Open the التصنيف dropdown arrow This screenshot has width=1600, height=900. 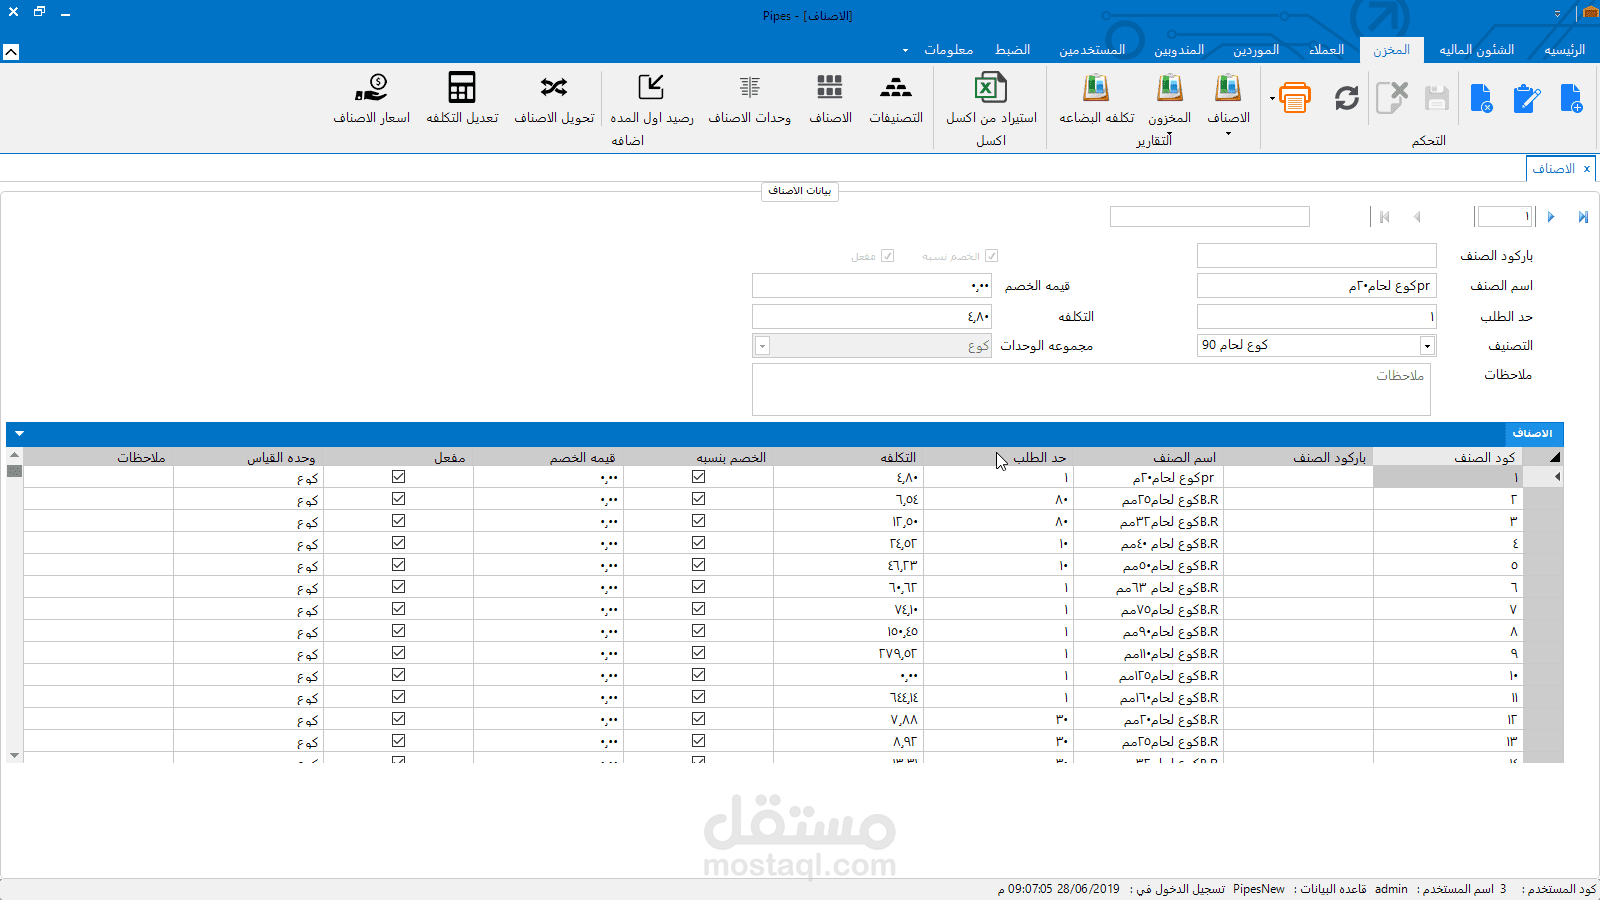click(x=1427, y=346)
